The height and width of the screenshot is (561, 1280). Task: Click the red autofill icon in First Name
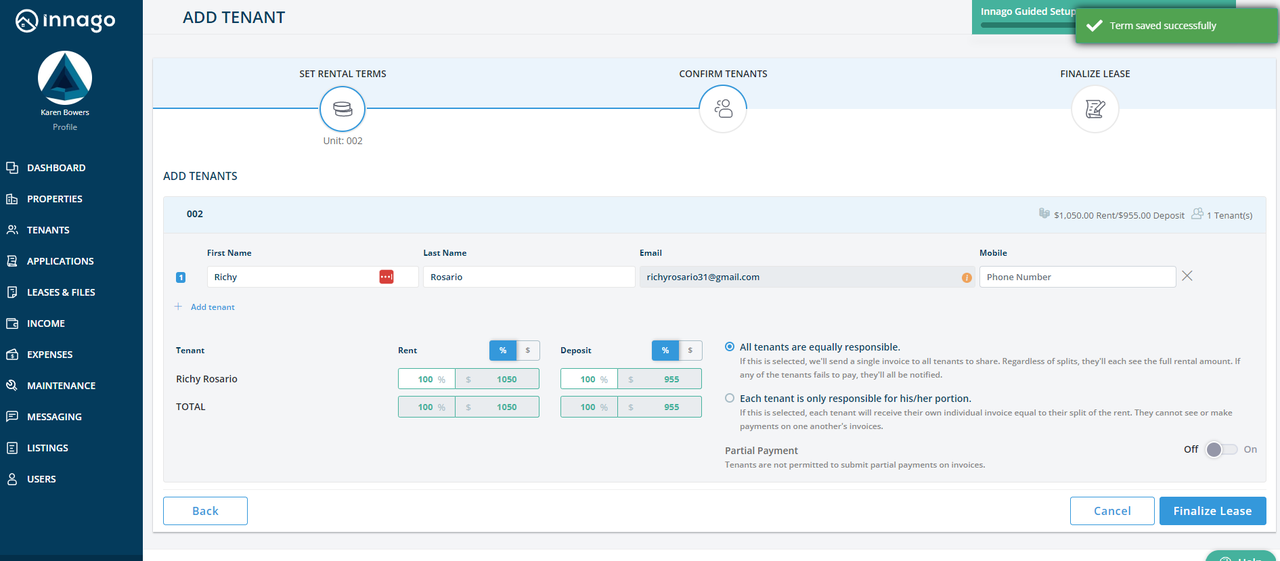(386, 277)
